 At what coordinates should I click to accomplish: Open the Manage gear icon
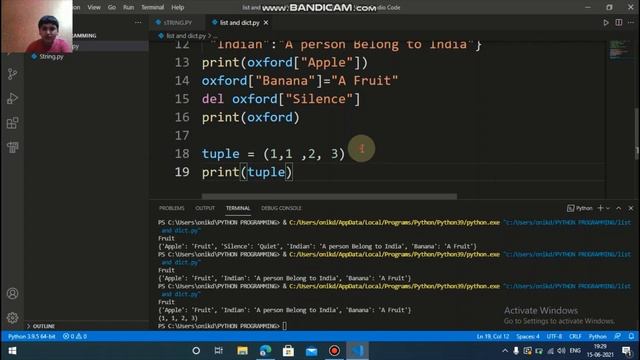coord(12,318)
